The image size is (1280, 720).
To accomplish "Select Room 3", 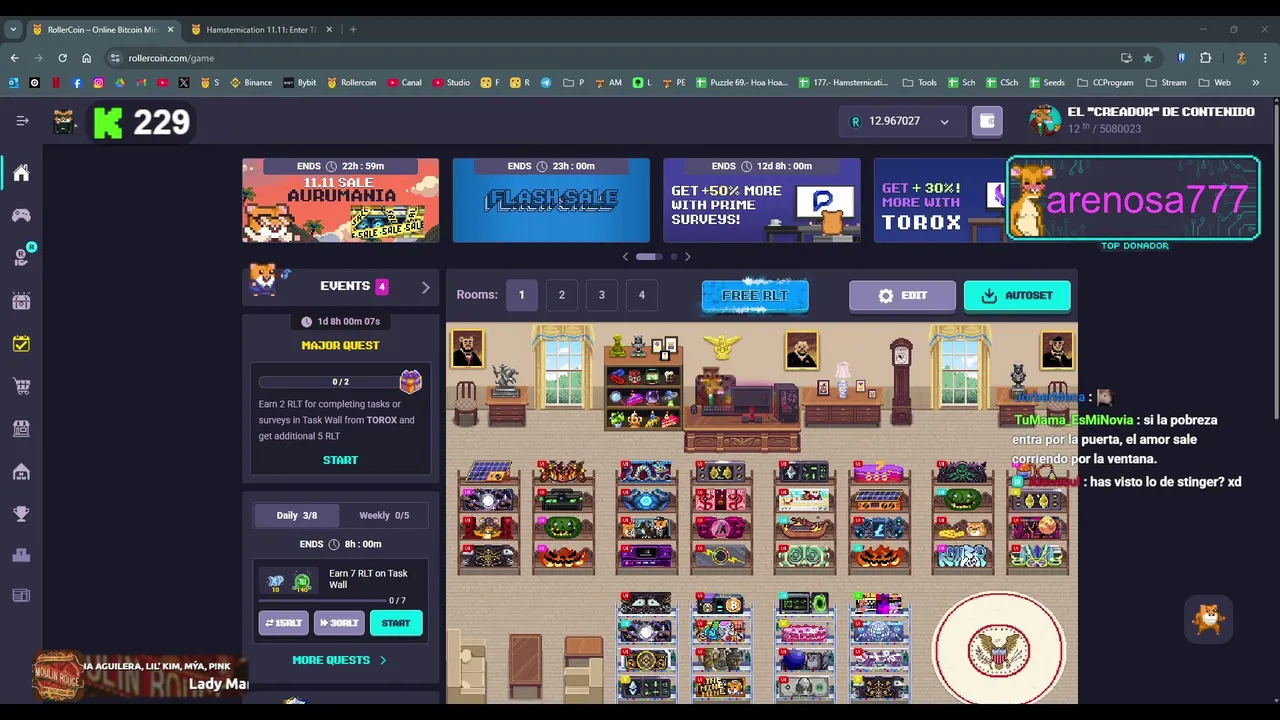I will (x=602, y=295).
